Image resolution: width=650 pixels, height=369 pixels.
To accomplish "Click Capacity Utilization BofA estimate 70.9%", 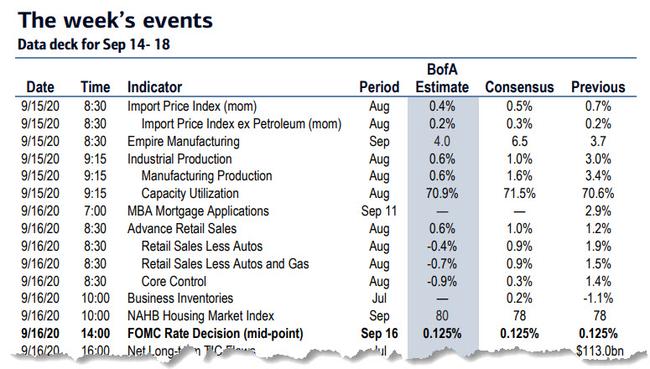I will coord(442,194).
